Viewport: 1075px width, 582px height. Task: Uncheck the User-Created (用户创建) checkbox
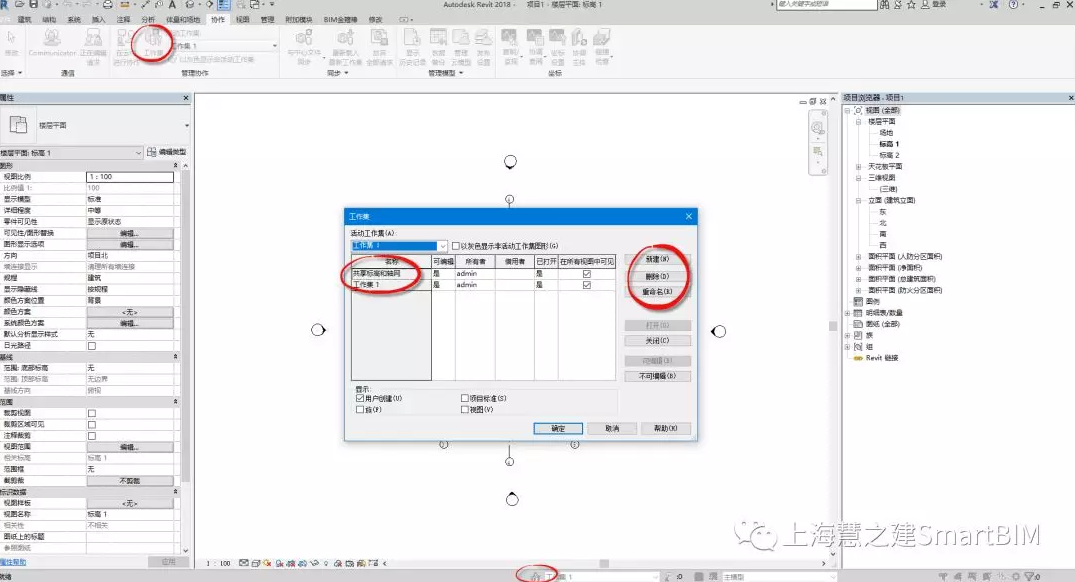360,398
